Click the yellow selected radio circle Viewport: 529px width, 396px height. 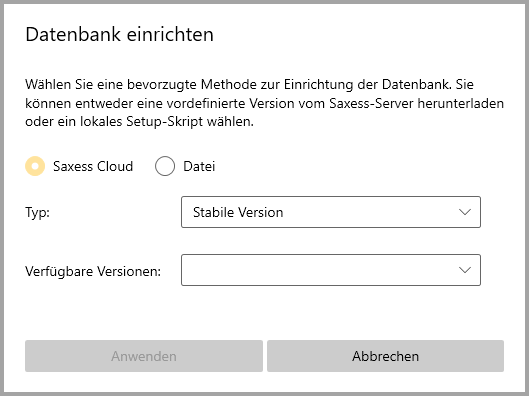click(x=35, y=166)
